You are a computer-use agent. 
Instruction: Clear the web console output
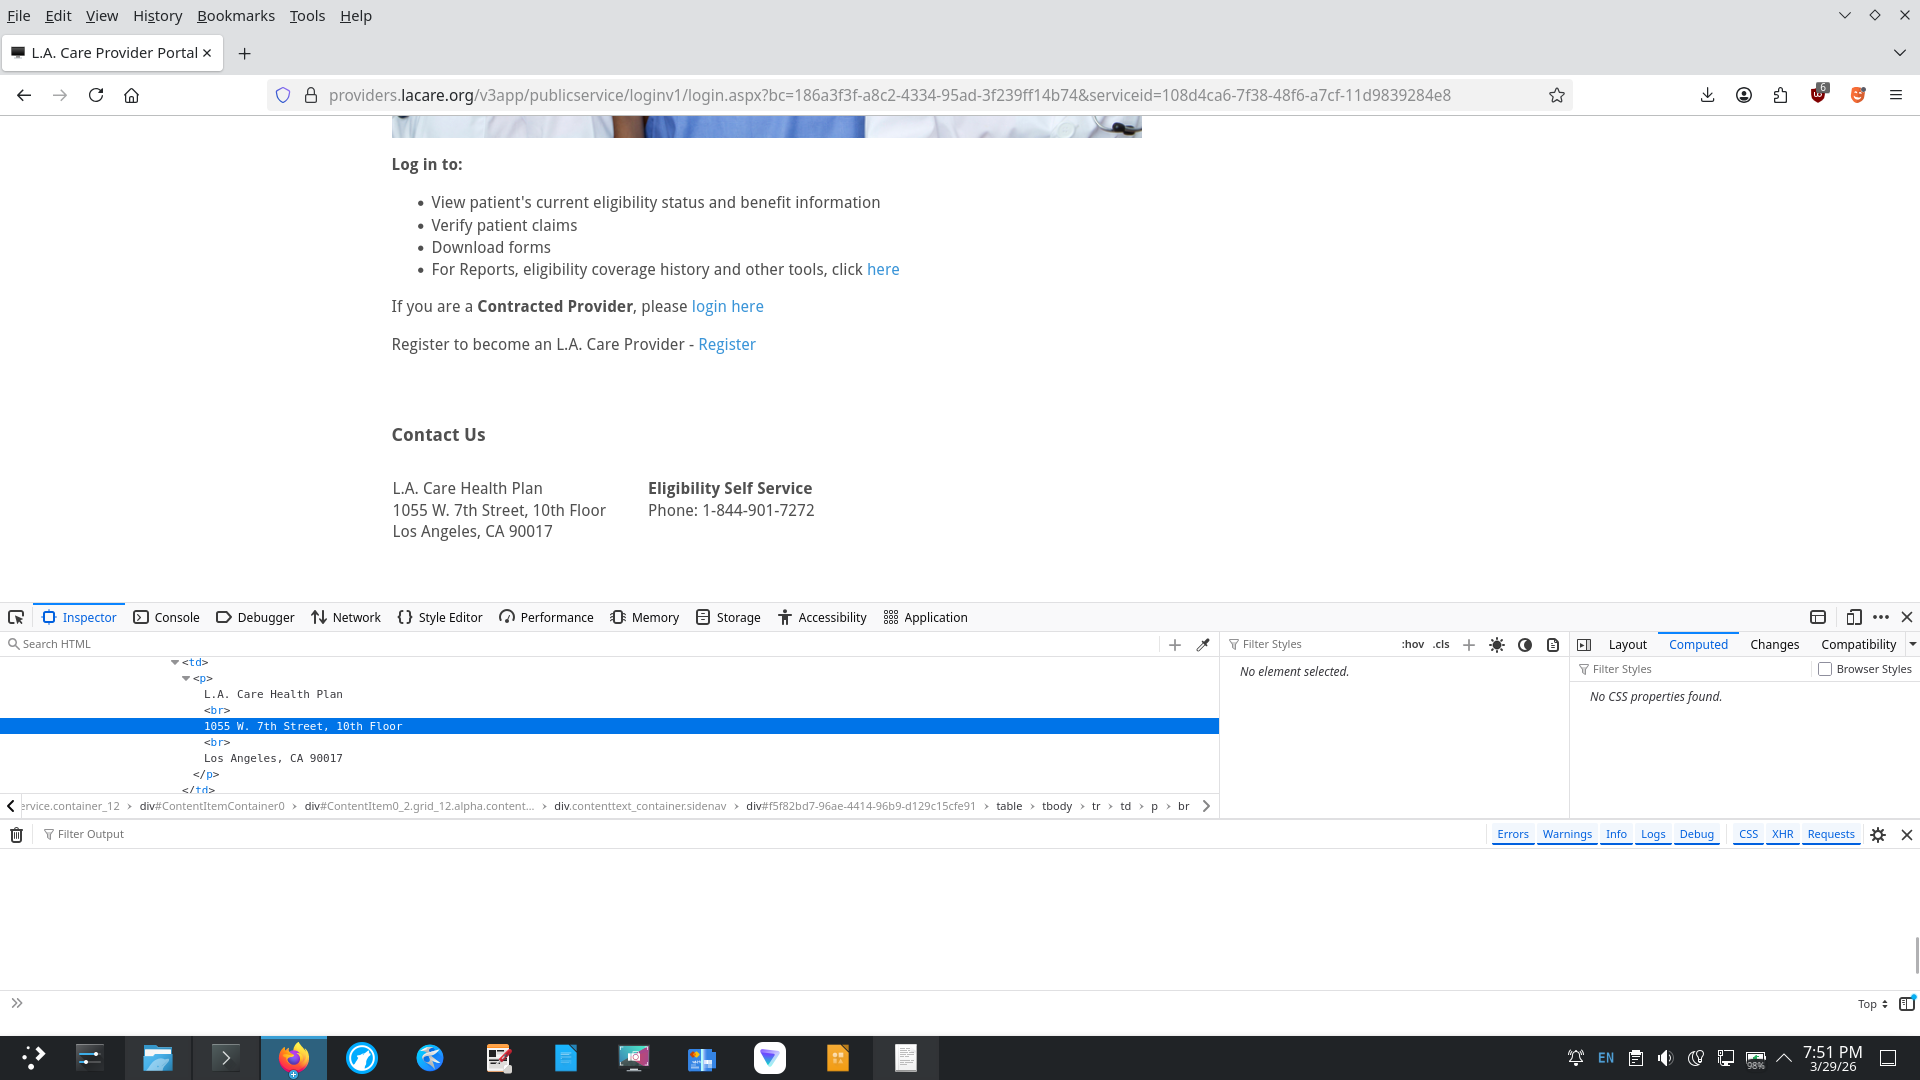point(17,835)
